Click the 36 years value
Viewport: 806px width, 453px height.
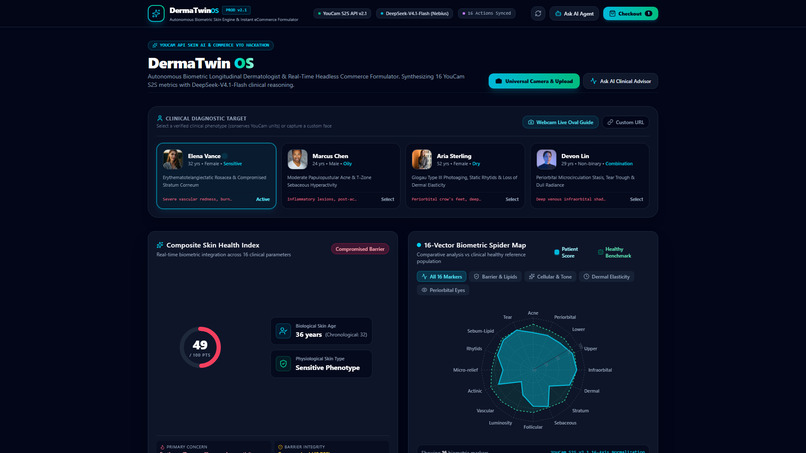pyautogui.click(x=308, y=335)
